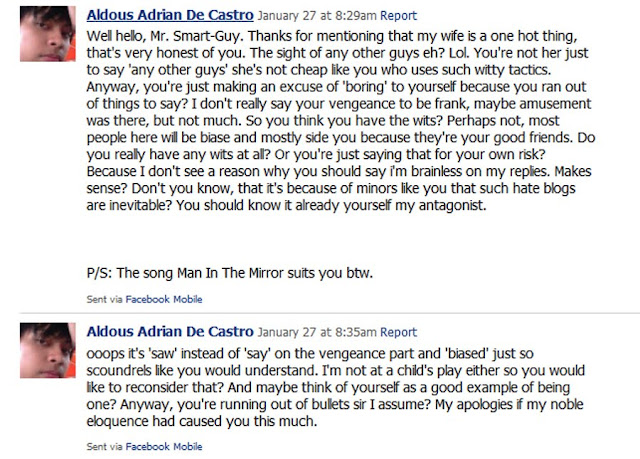Open Aldous Adrian De Castro's name on 8:29am message
Viewport: 640px width, 459px height.
[x=170, y=15]
